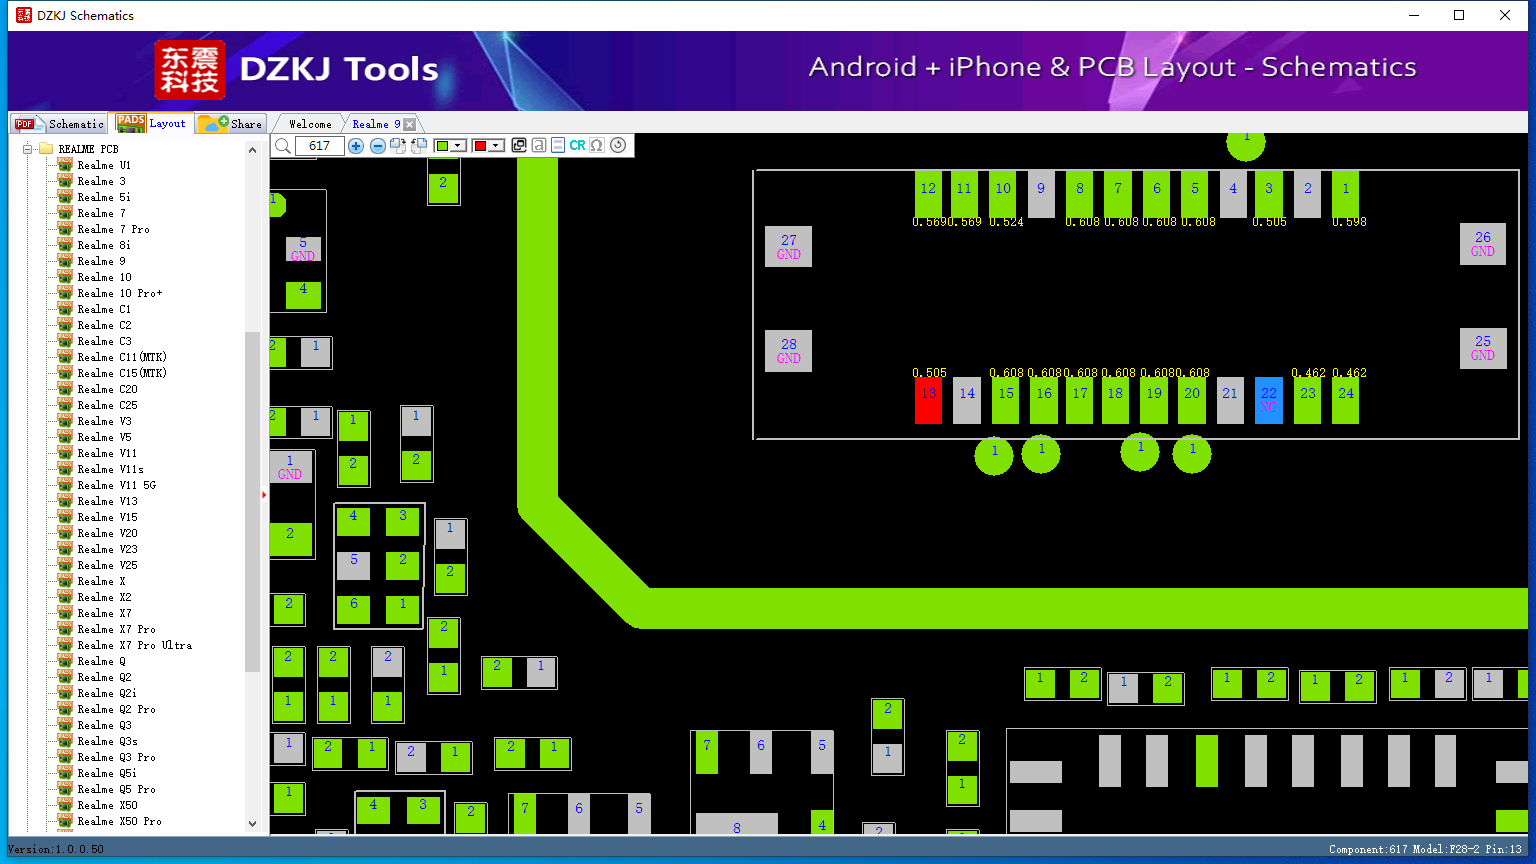The image size is (1536, 864).
Task: Click the green connector pad 12
Action: coord(928,194)
